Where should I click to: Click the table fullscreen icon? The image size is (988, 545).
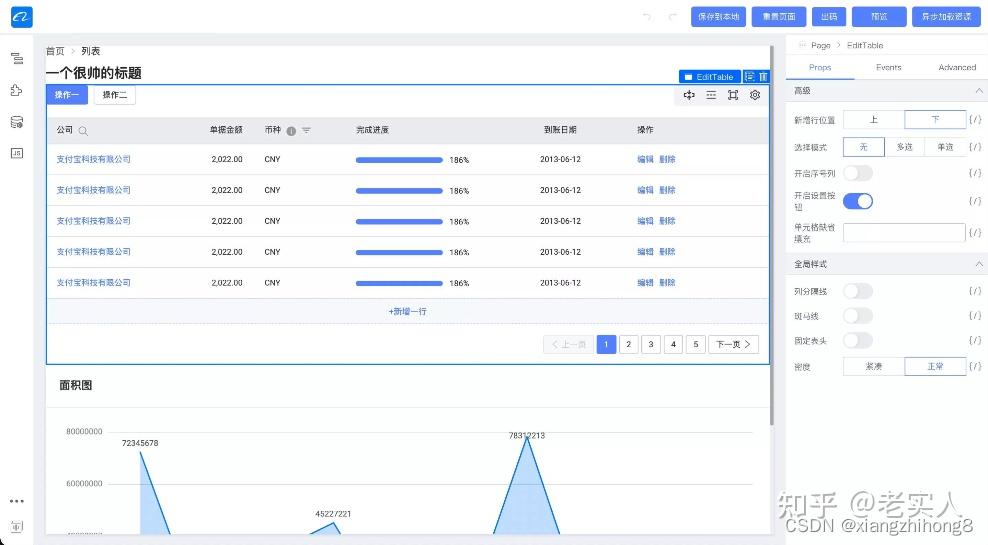coord(733,95)
